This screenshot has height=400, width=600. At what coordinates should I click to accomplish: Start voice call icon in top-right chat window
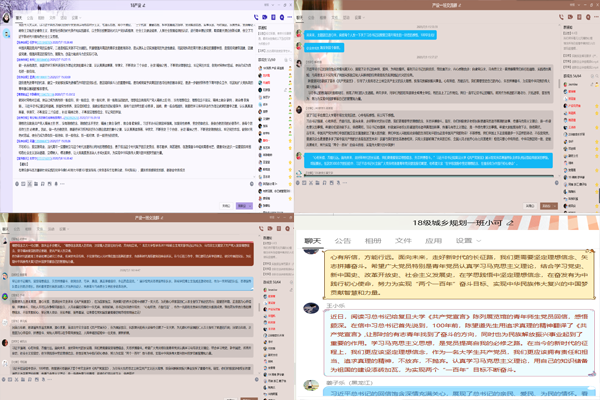pos(561,18)
